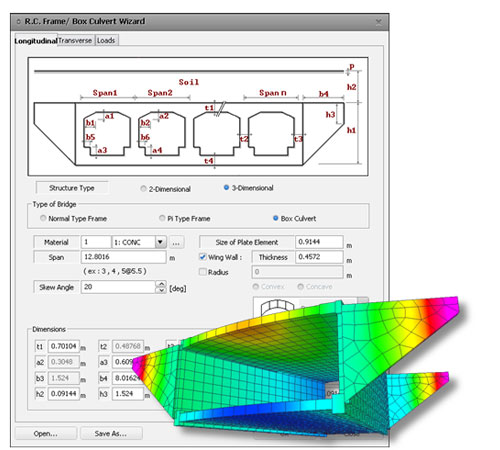Click the t1 dimension input field
This screenshot has width=500, height=450.
click(64, 346)
